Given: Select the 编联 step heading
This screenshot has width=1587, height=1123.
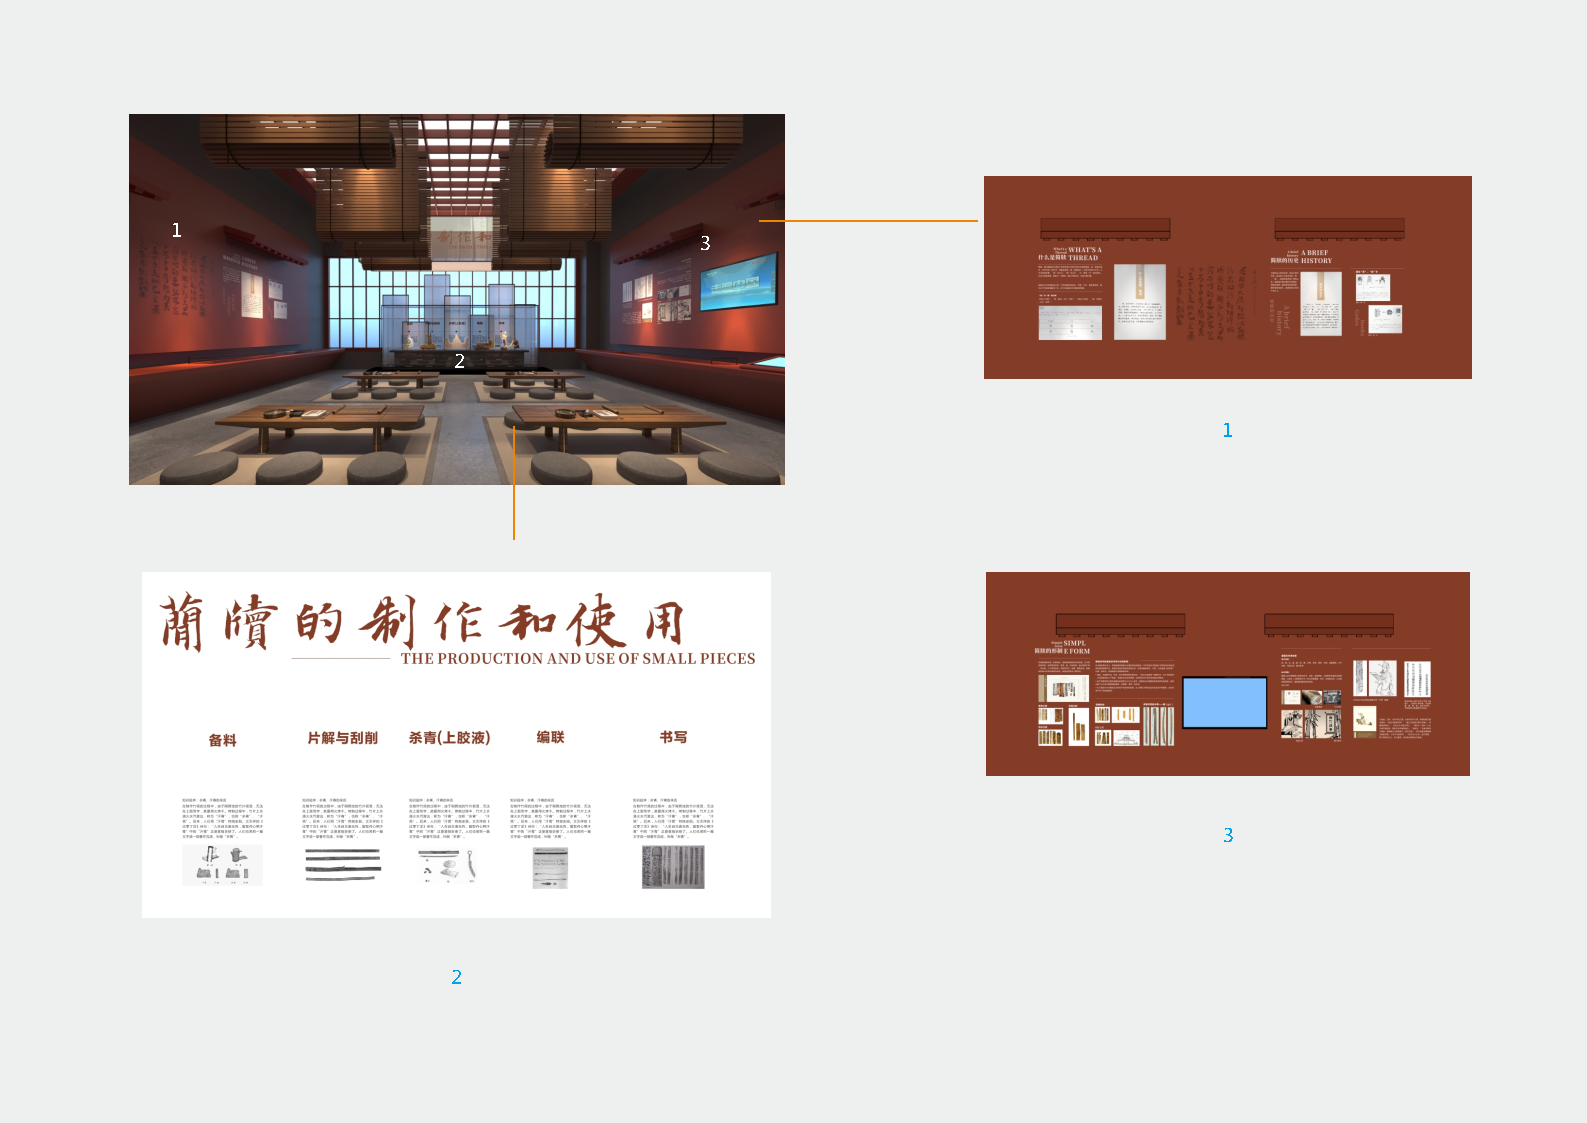Looking at the screenshot, I should click(x=550, y=737).
